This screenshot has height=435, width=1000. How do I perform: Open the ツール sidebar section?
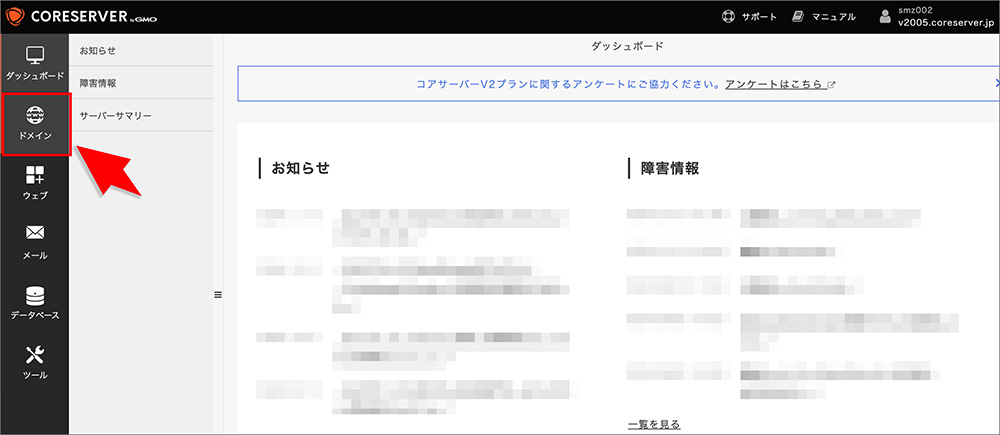point(35,363)
